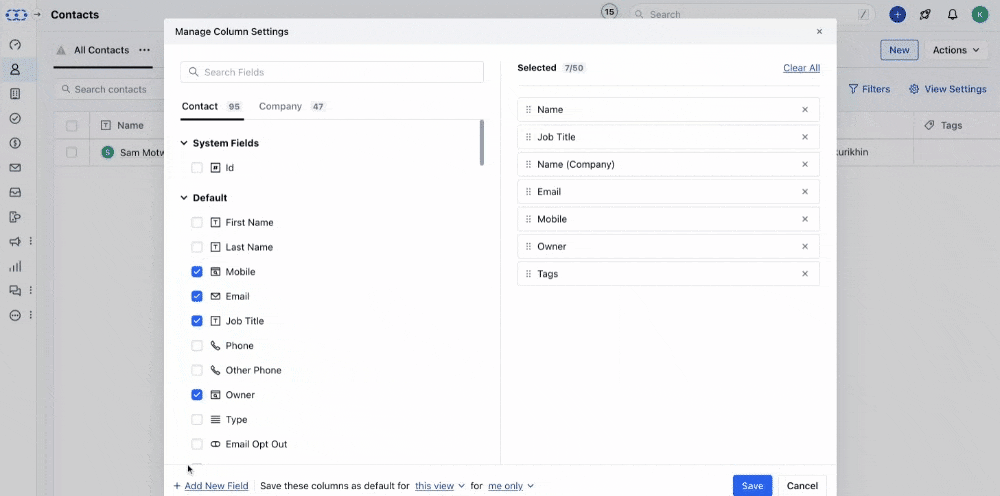The width and height of the screenshot is (1000, 496).
Task: Check the Other Phone checkbox
Action: tap(197, 370)
